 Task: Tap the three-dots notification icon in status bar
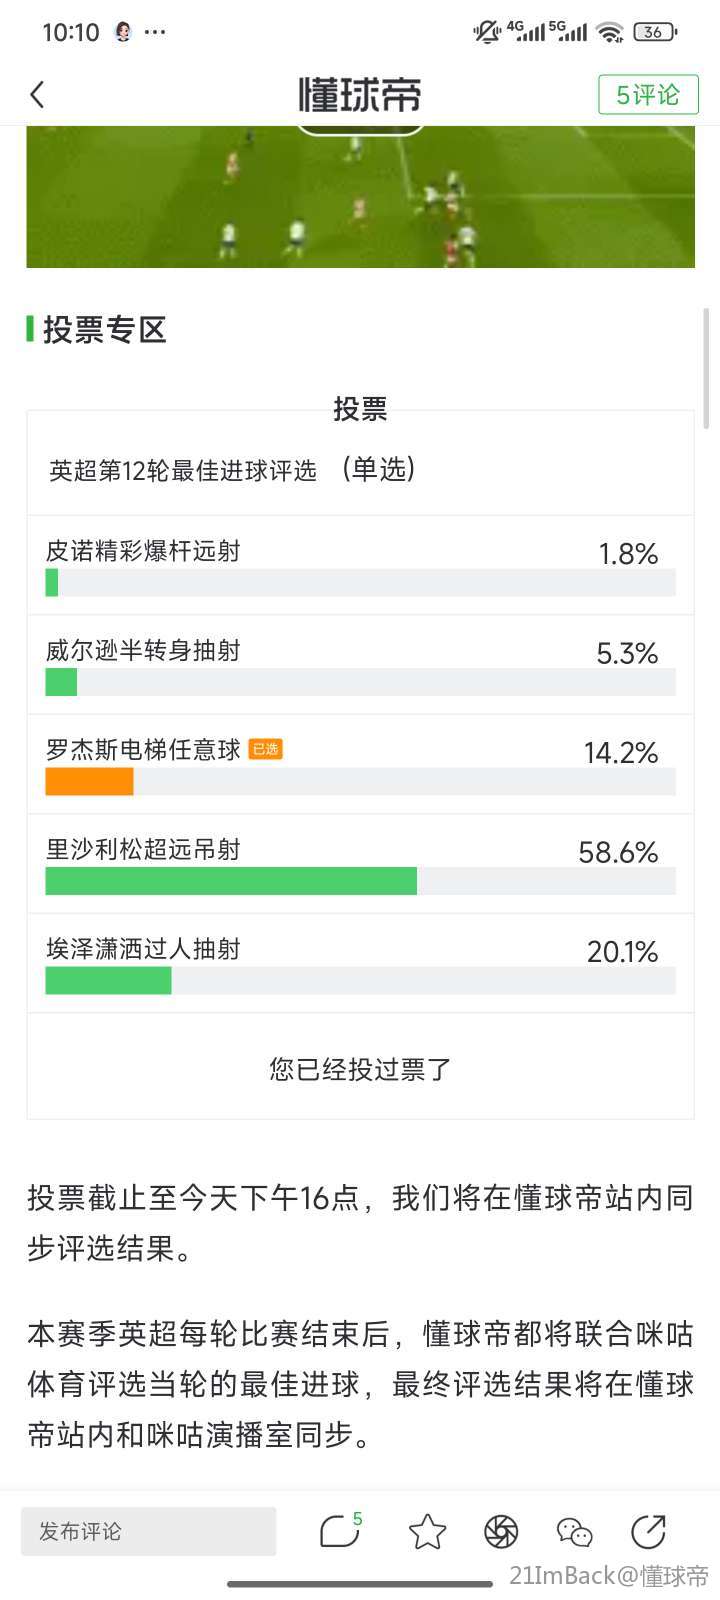click(x=155, y=32)
